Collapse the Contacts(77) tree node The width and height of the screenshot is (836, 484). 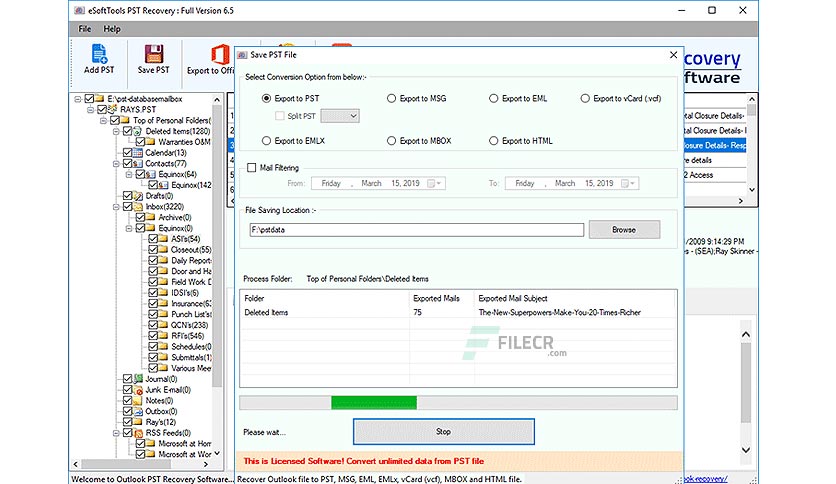[116, 163]
